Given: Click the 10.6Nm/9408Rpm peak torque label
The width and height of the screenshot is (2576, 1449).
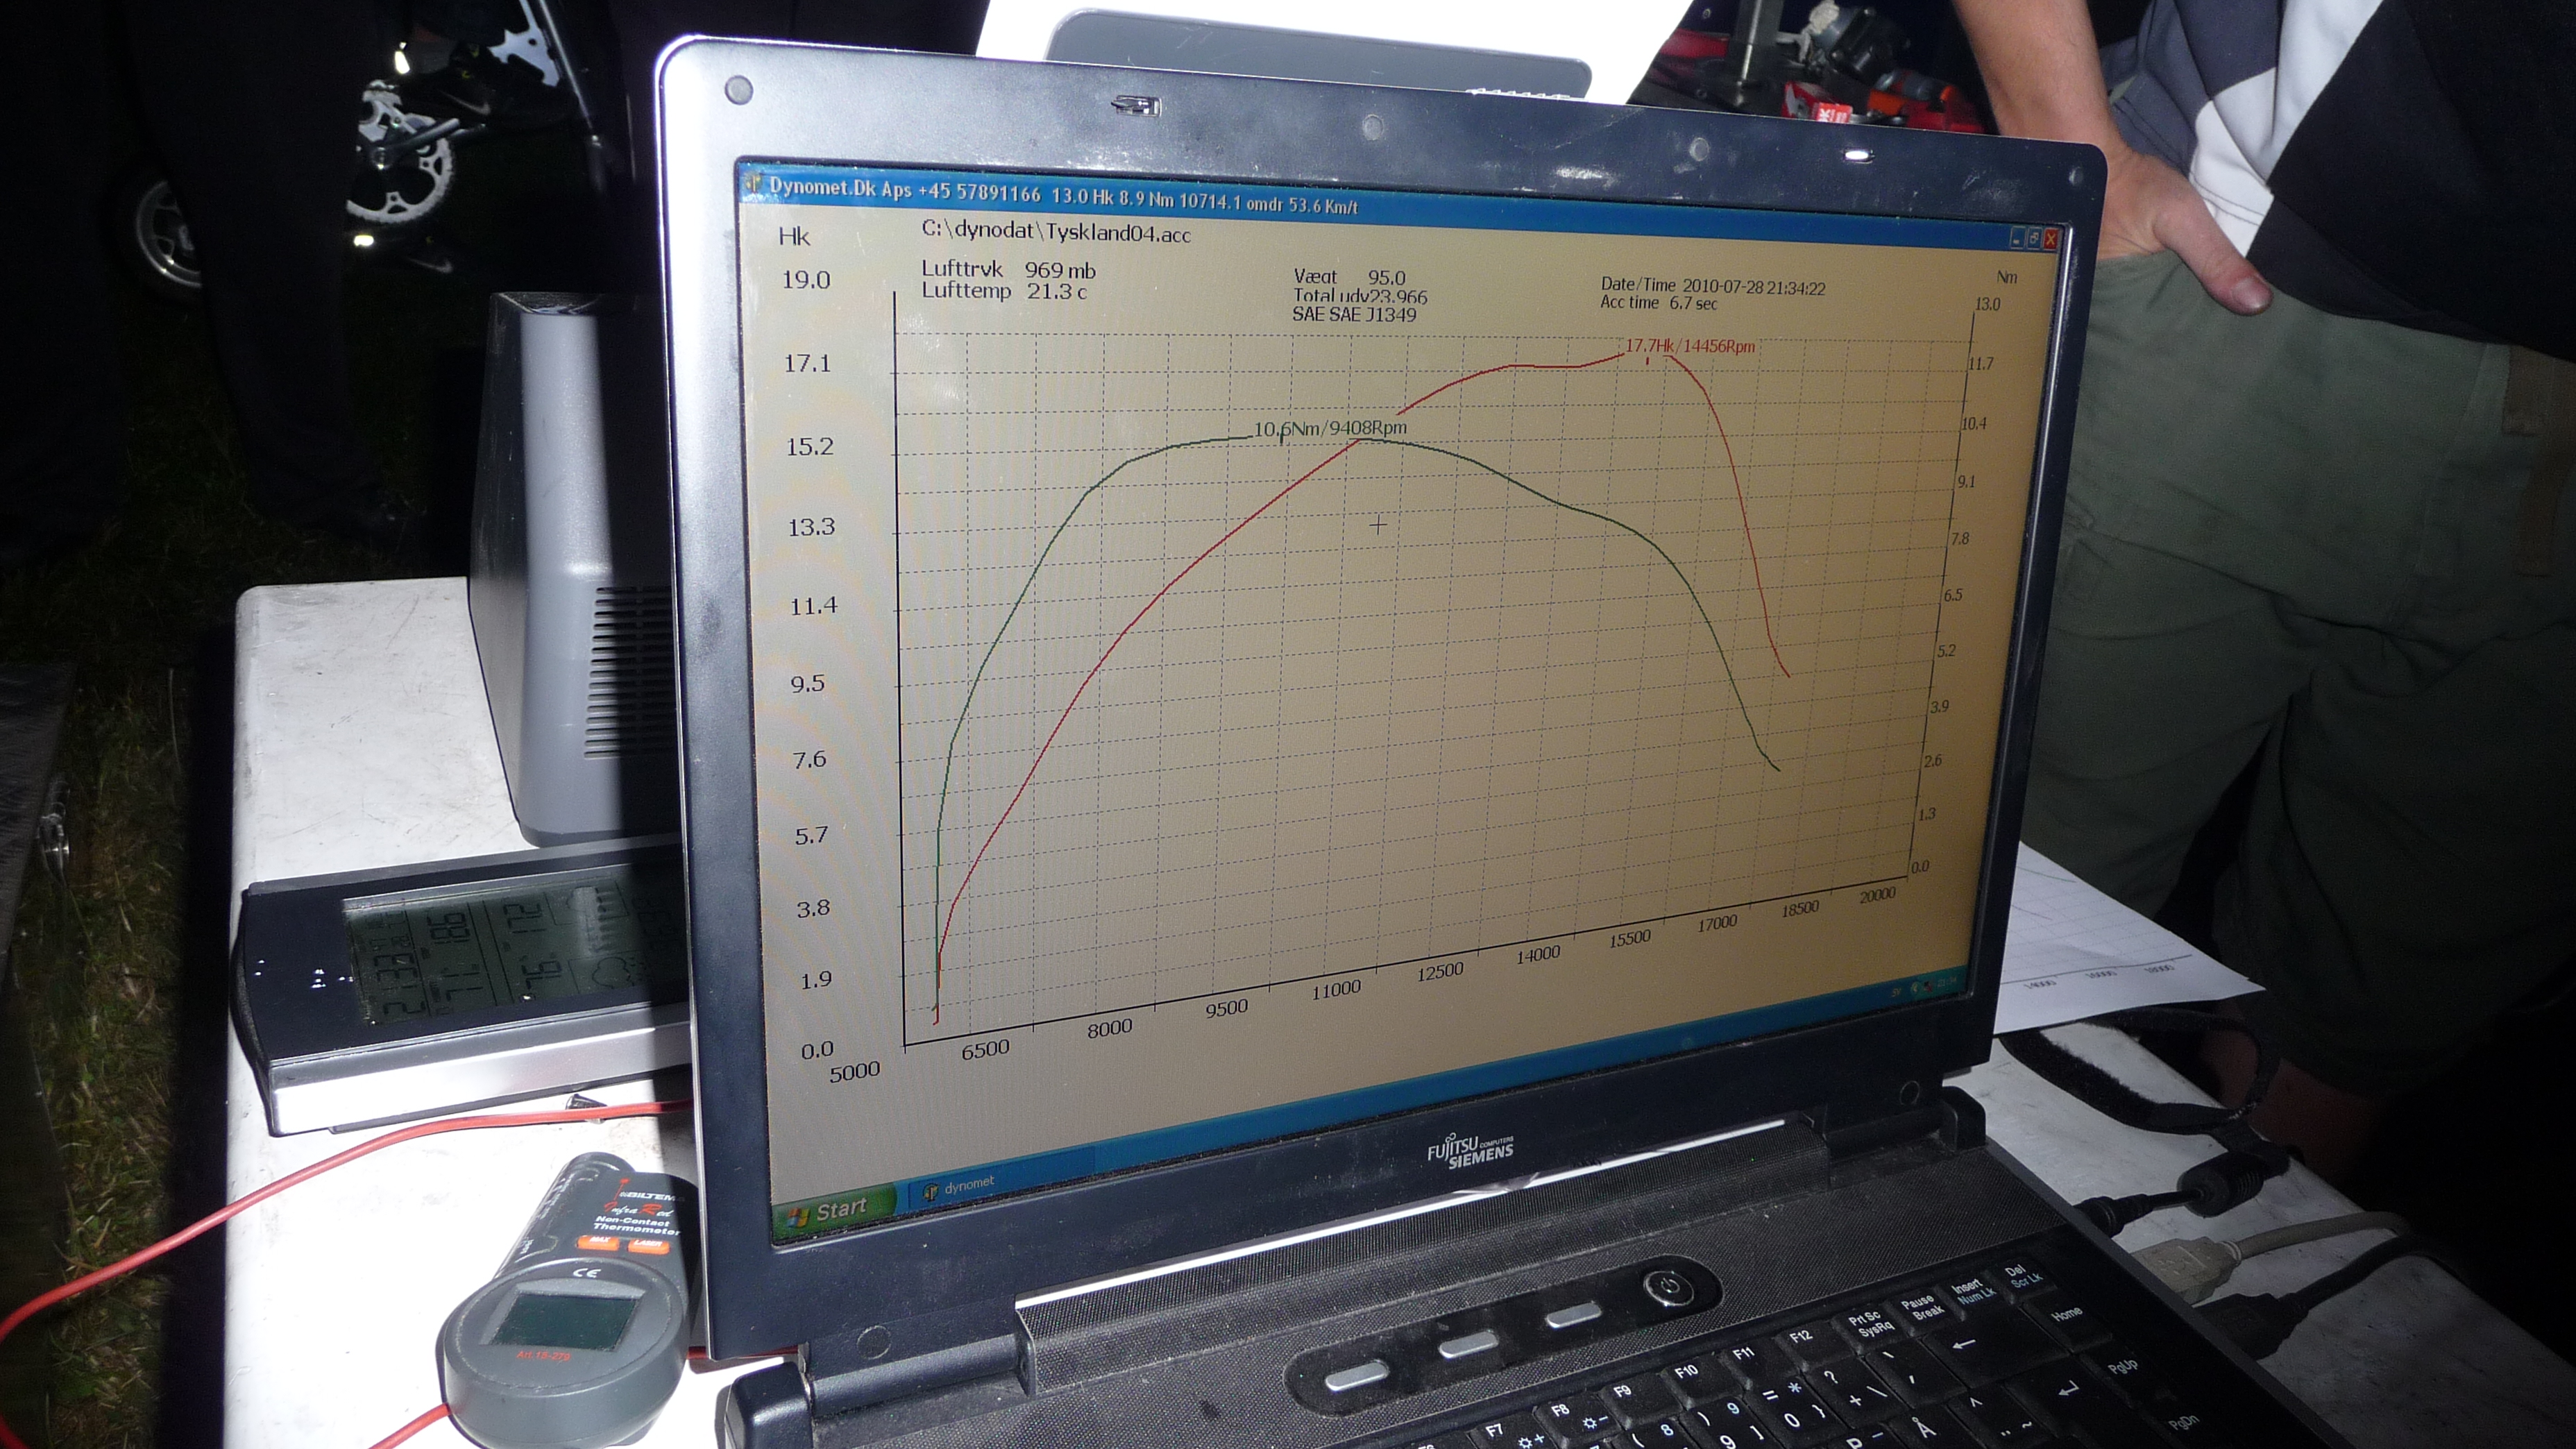Looking at the screenshot, I should tap(1330, 428).
